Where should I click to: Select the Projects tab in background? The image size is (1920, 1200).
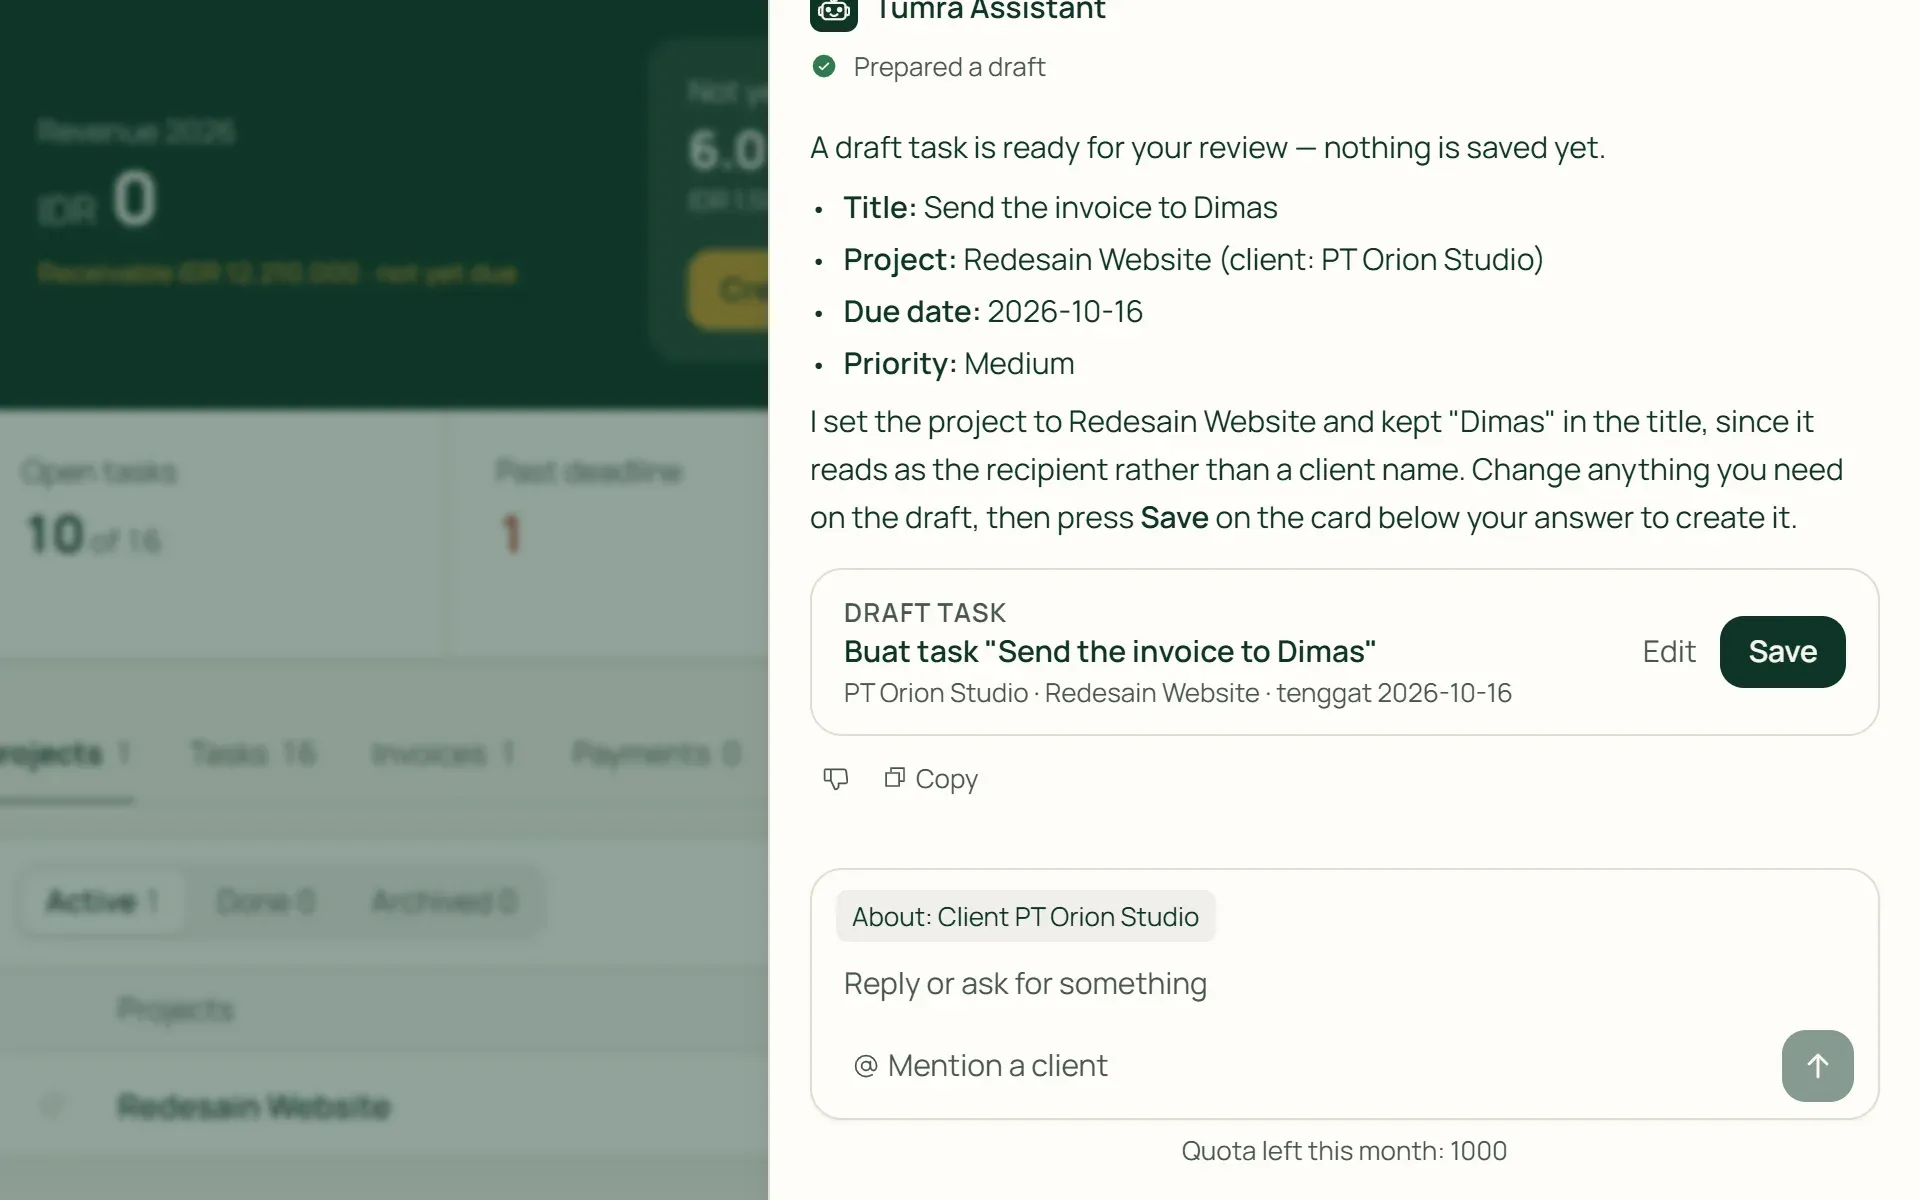(x=65, y=754)
